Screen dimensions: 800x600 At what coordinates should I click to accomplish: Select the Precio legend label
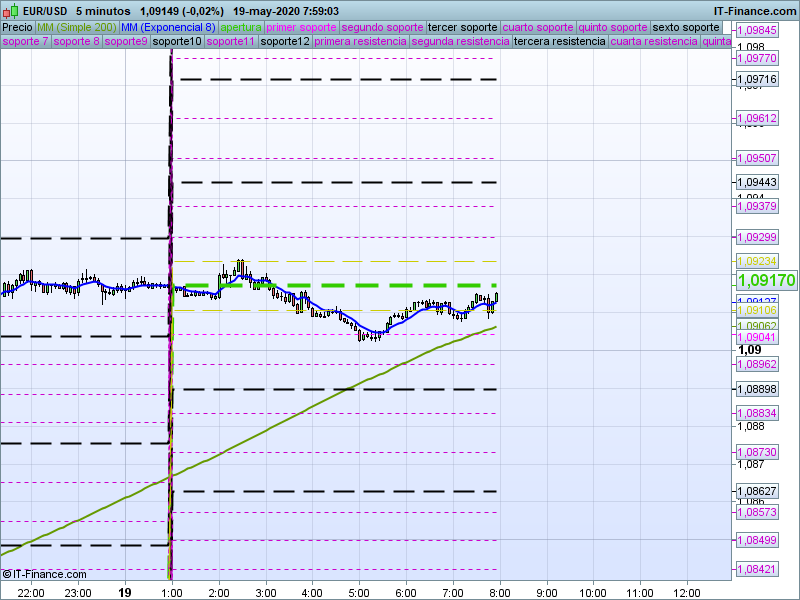[x=17, y=27]
